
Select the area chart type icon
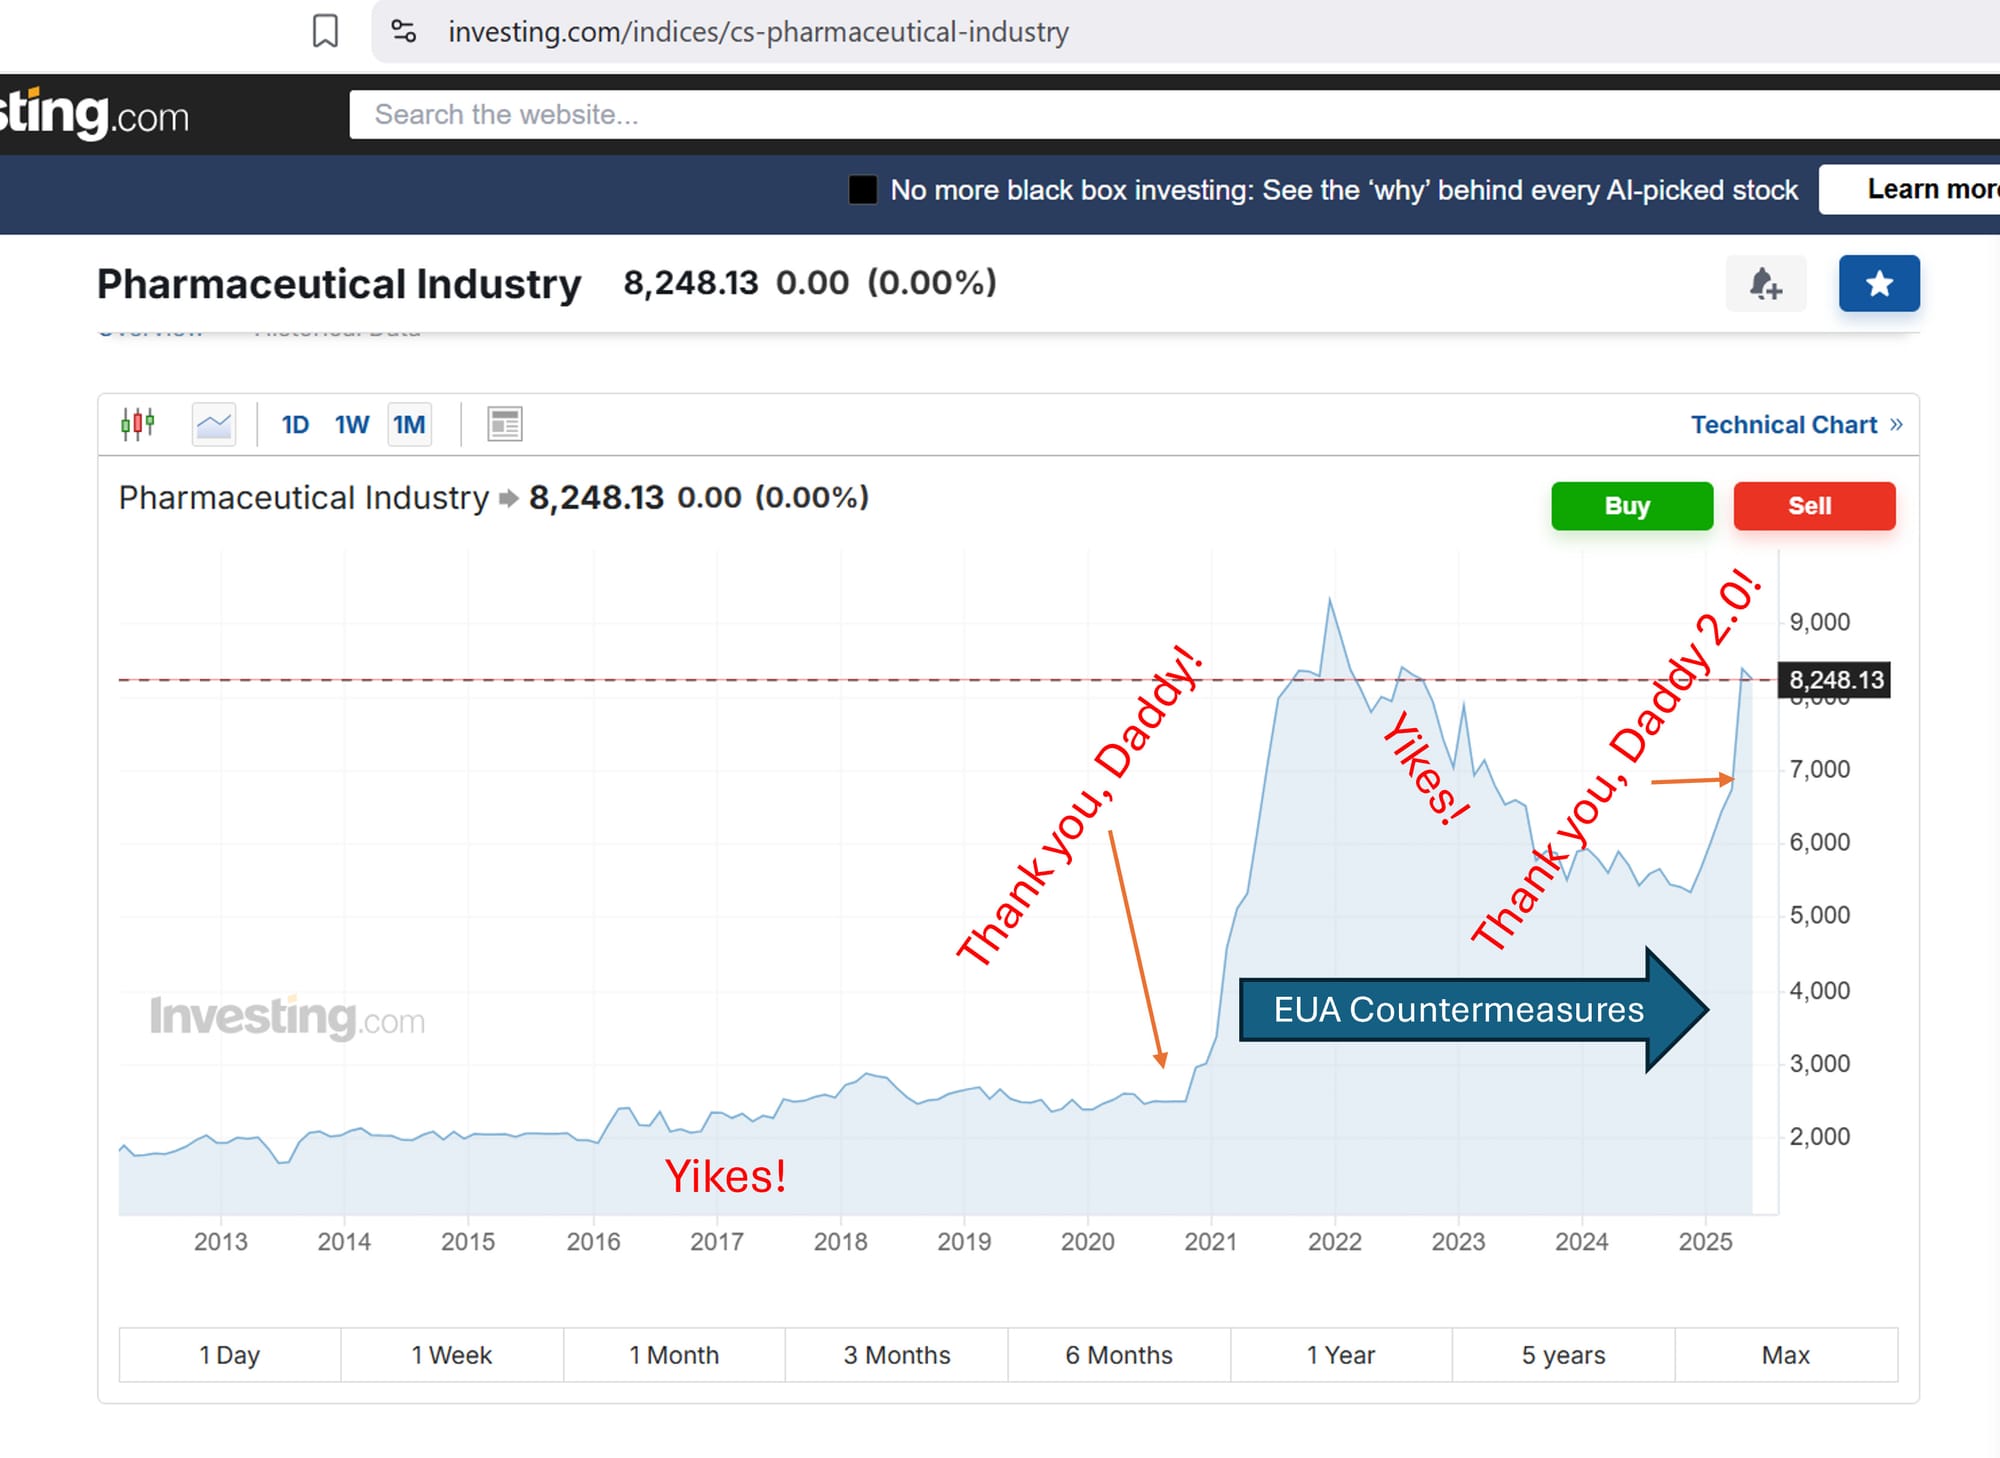(x=214, y=424)
